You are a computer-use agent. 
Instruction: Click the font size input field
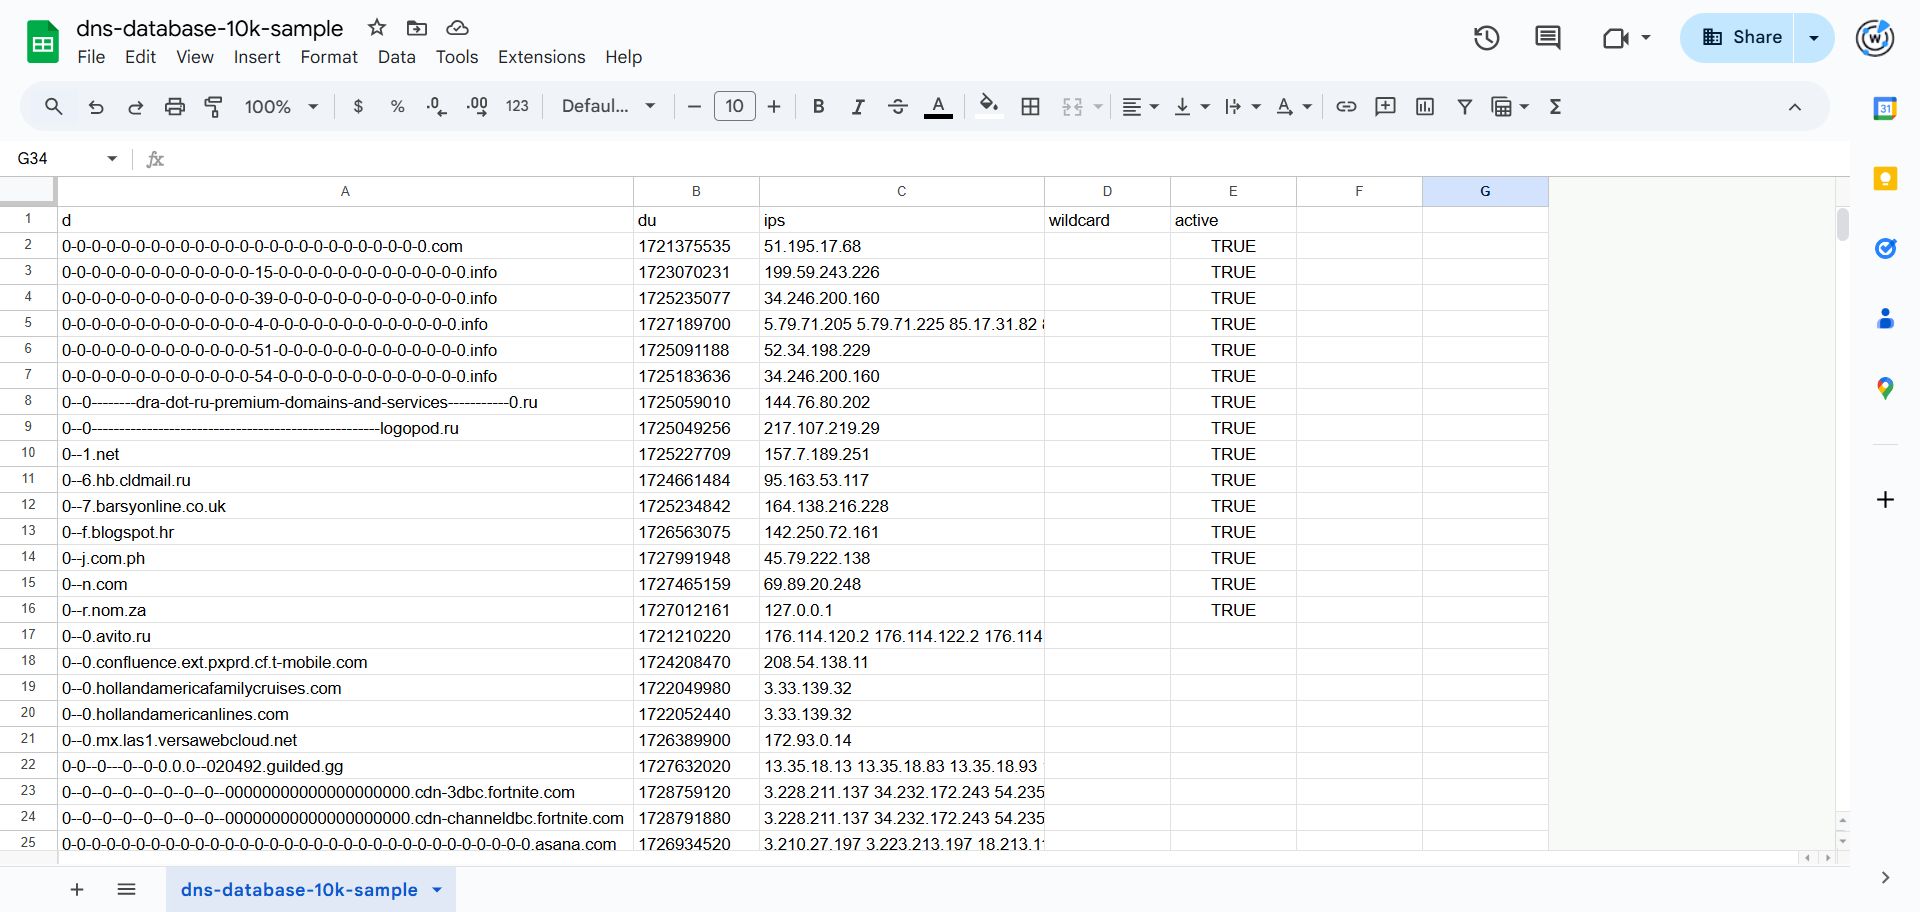pyautogui.click(x=734, y=107)
